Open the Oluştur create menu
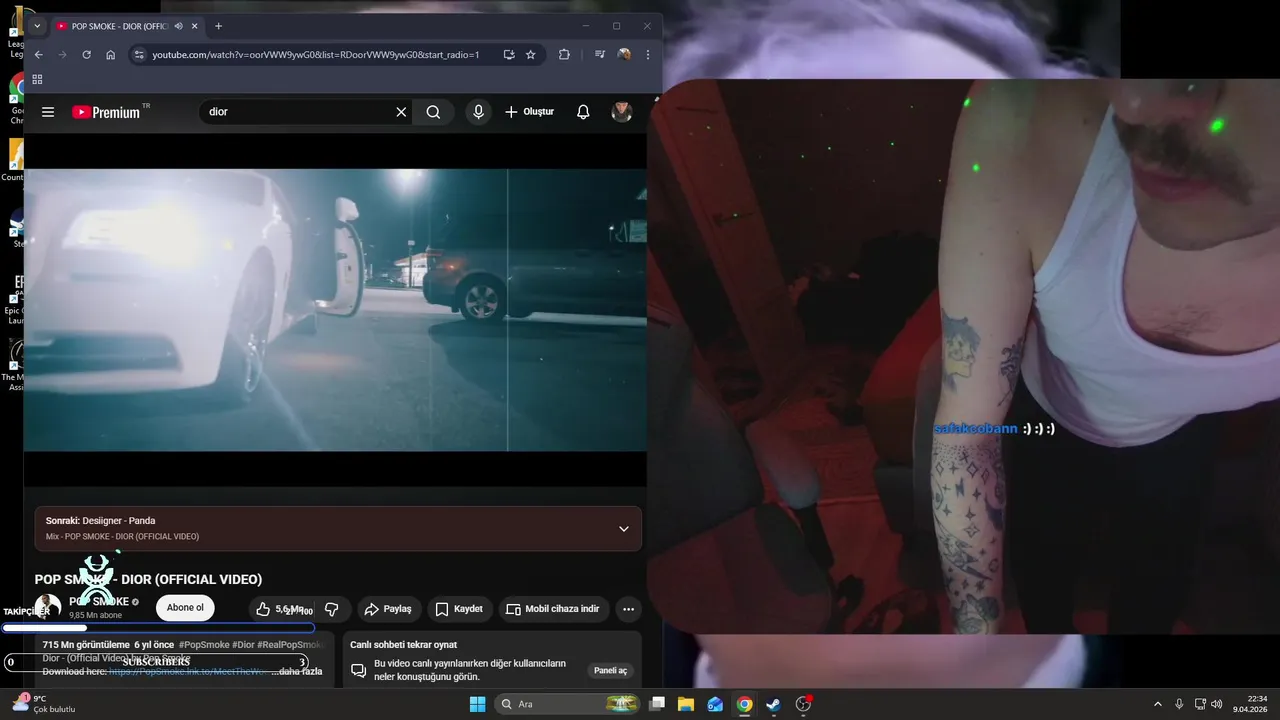This screenshot has height=720, width=1280. 529,112
